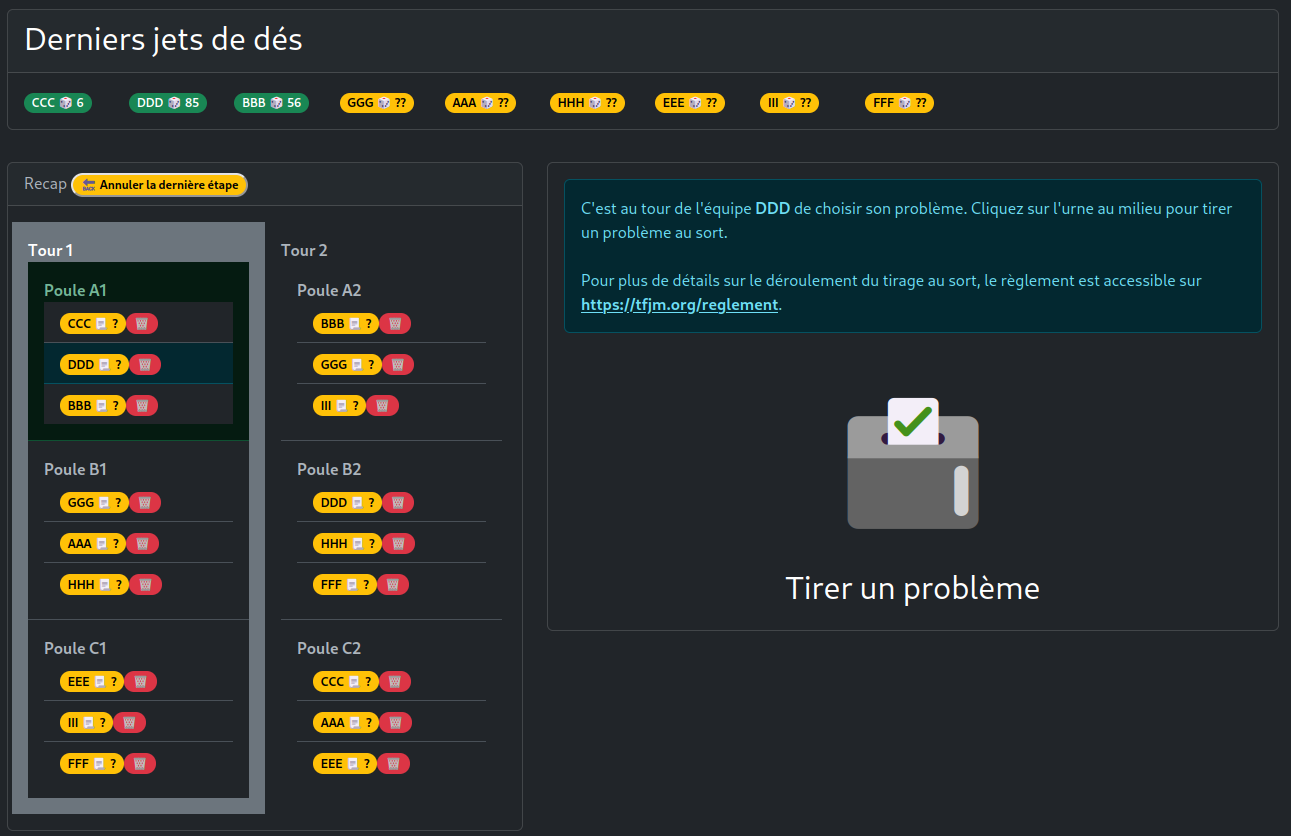Click the trash icon next to DDD in Poule A1
This screenshot has width=1291, height=836.
coord(144,364)
